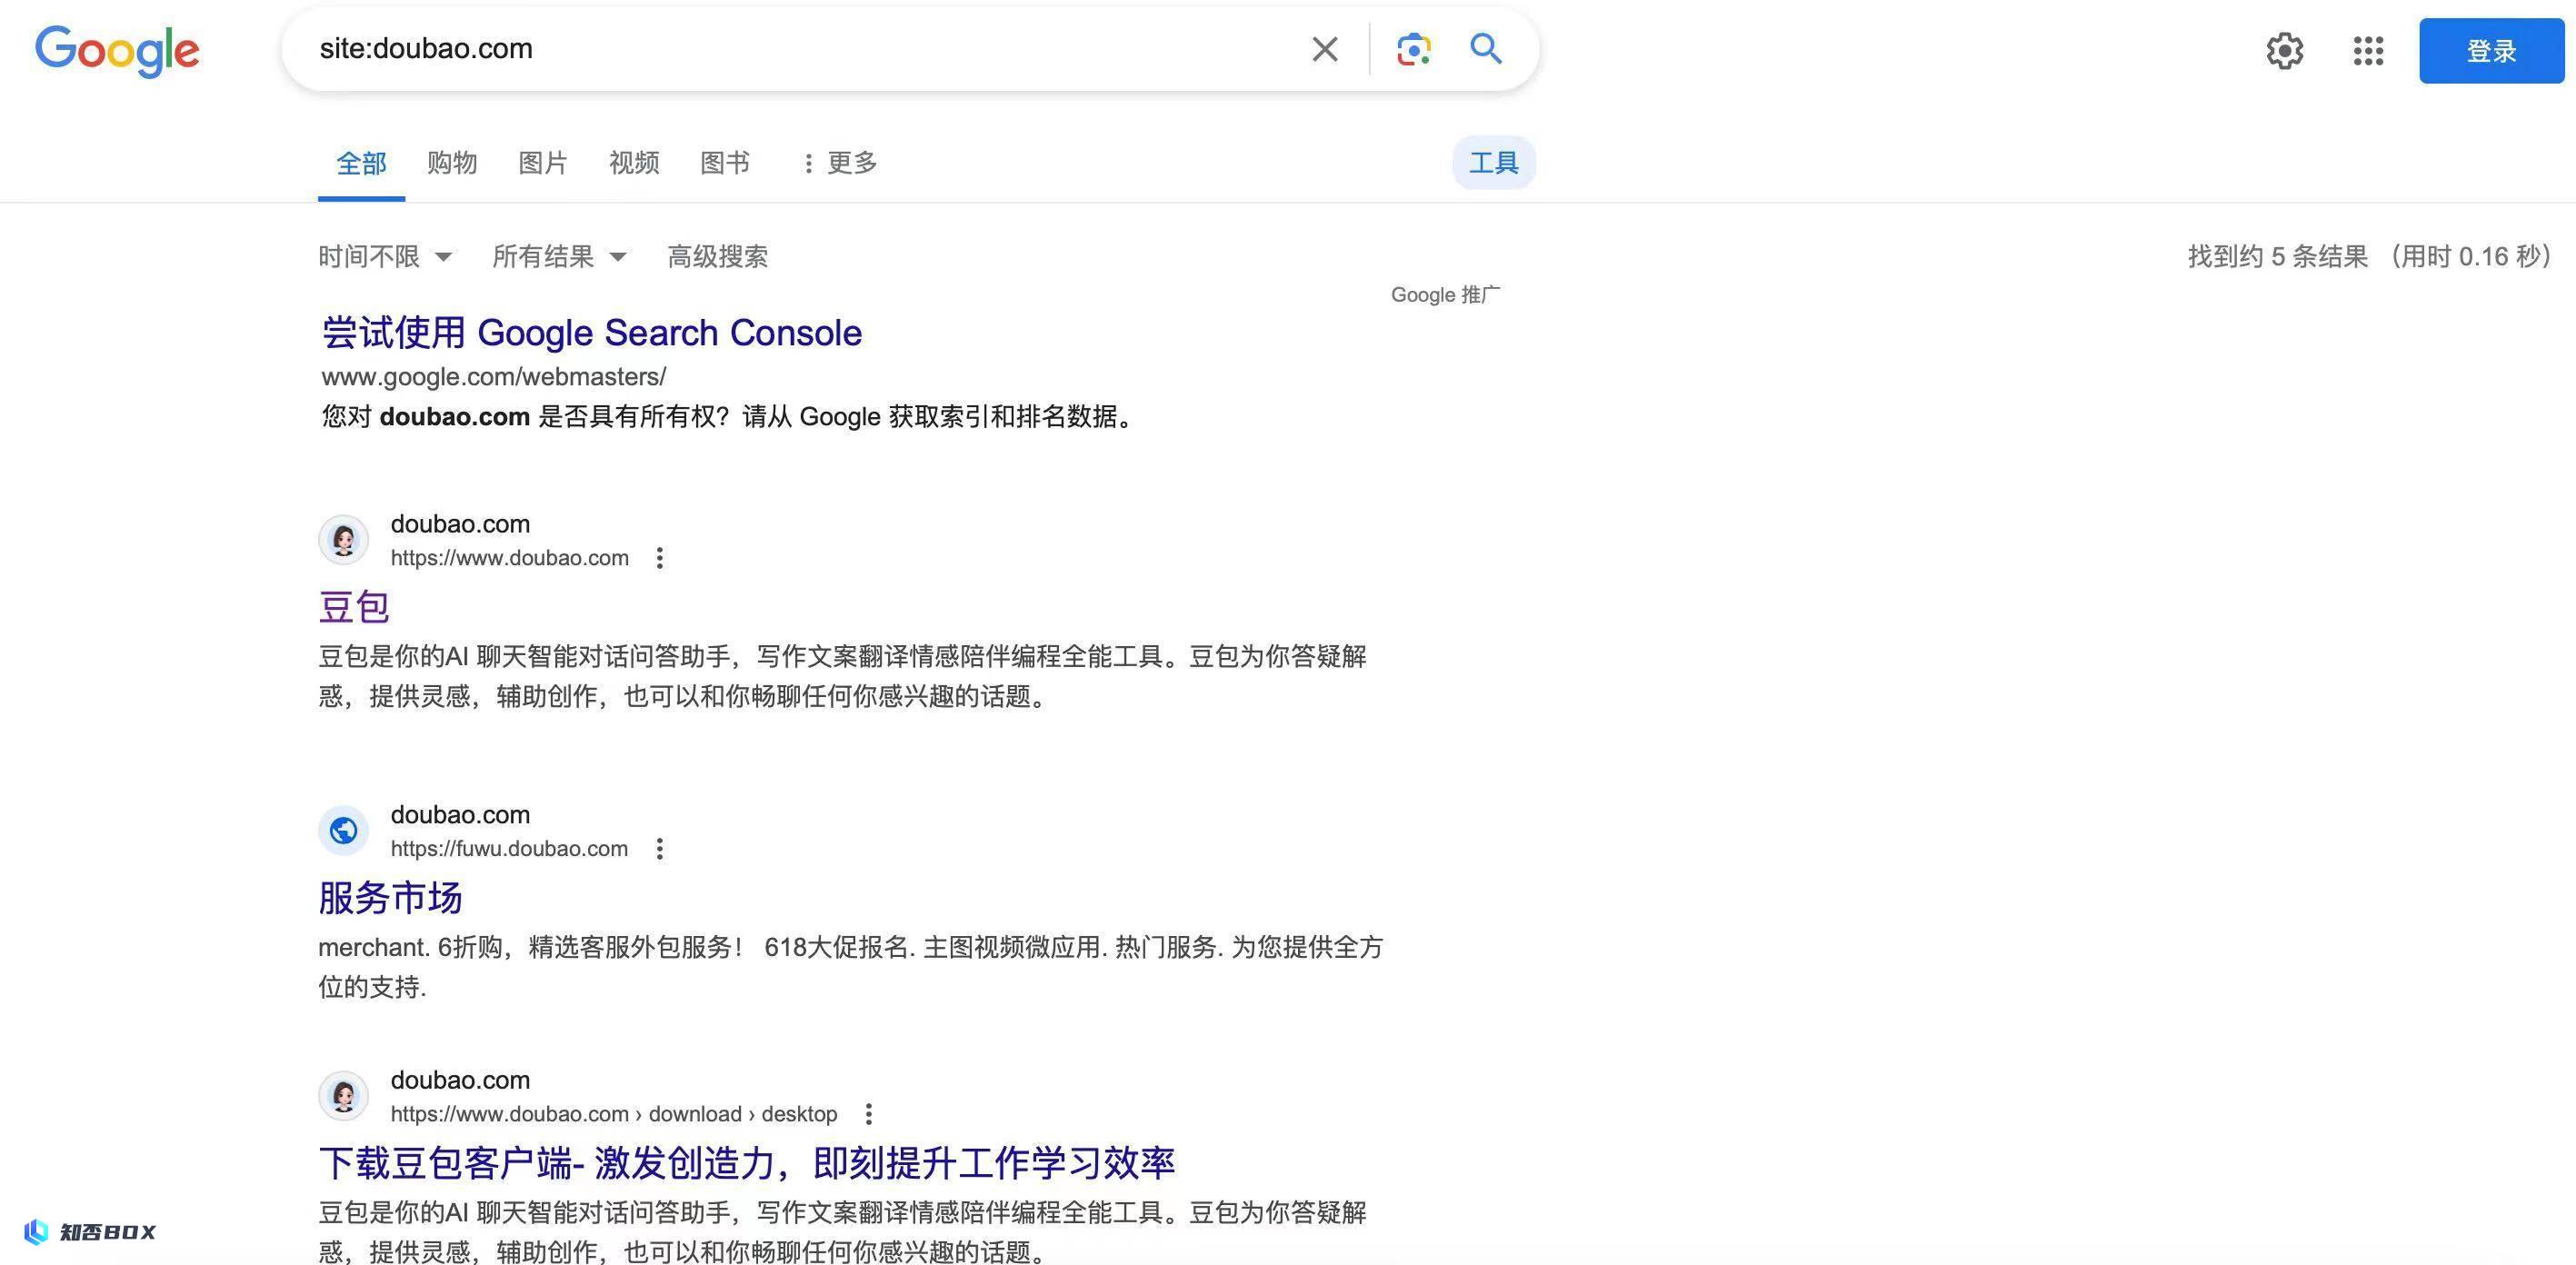Click the favicon of the 豆包 result

pos(343,540)
